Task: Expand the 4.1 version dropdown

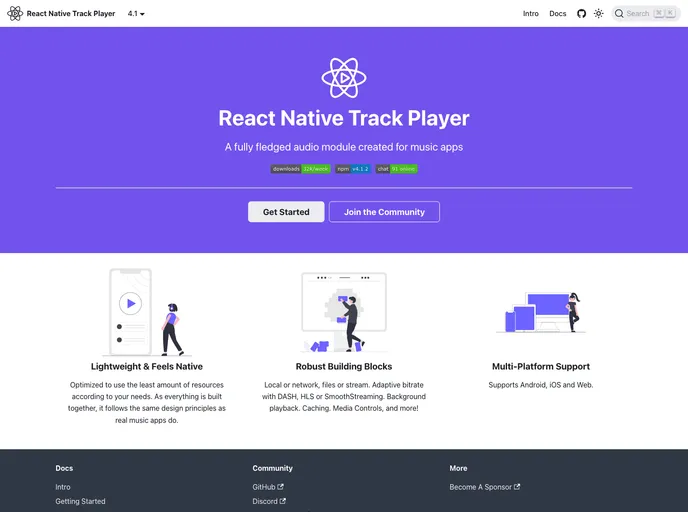Action: (136, 14)
